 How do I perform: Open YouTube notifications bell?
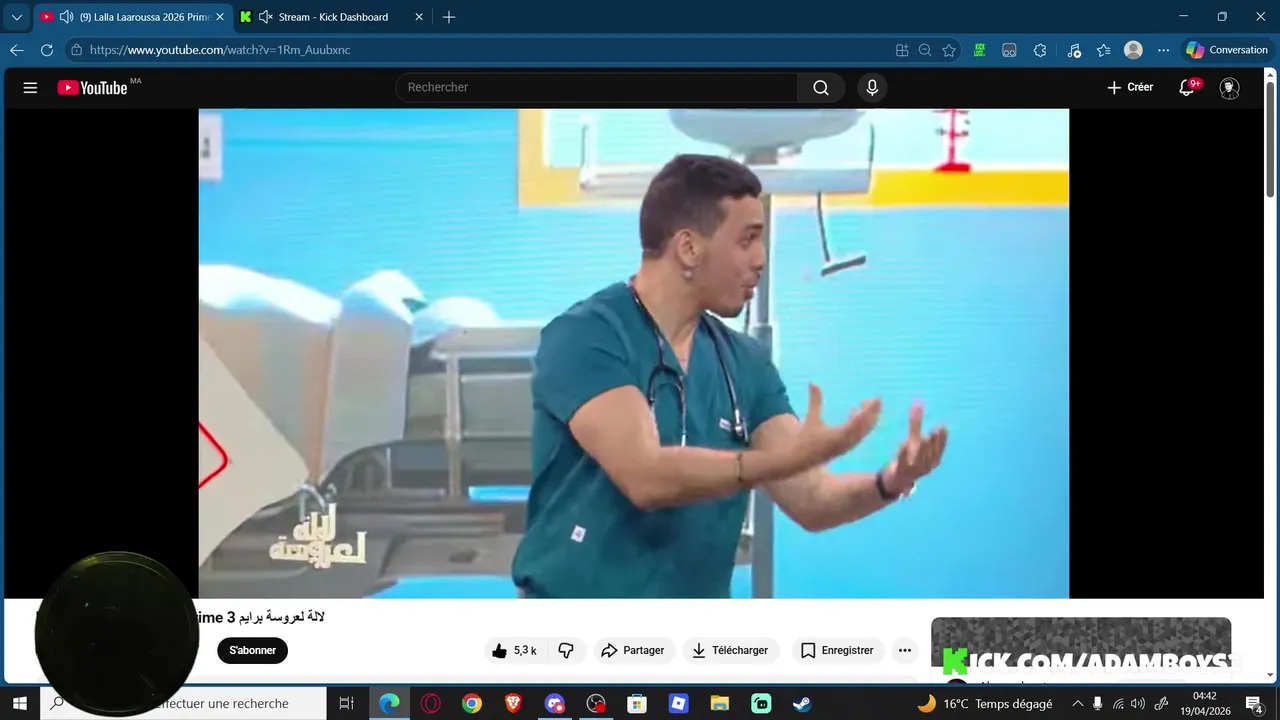1187,88
